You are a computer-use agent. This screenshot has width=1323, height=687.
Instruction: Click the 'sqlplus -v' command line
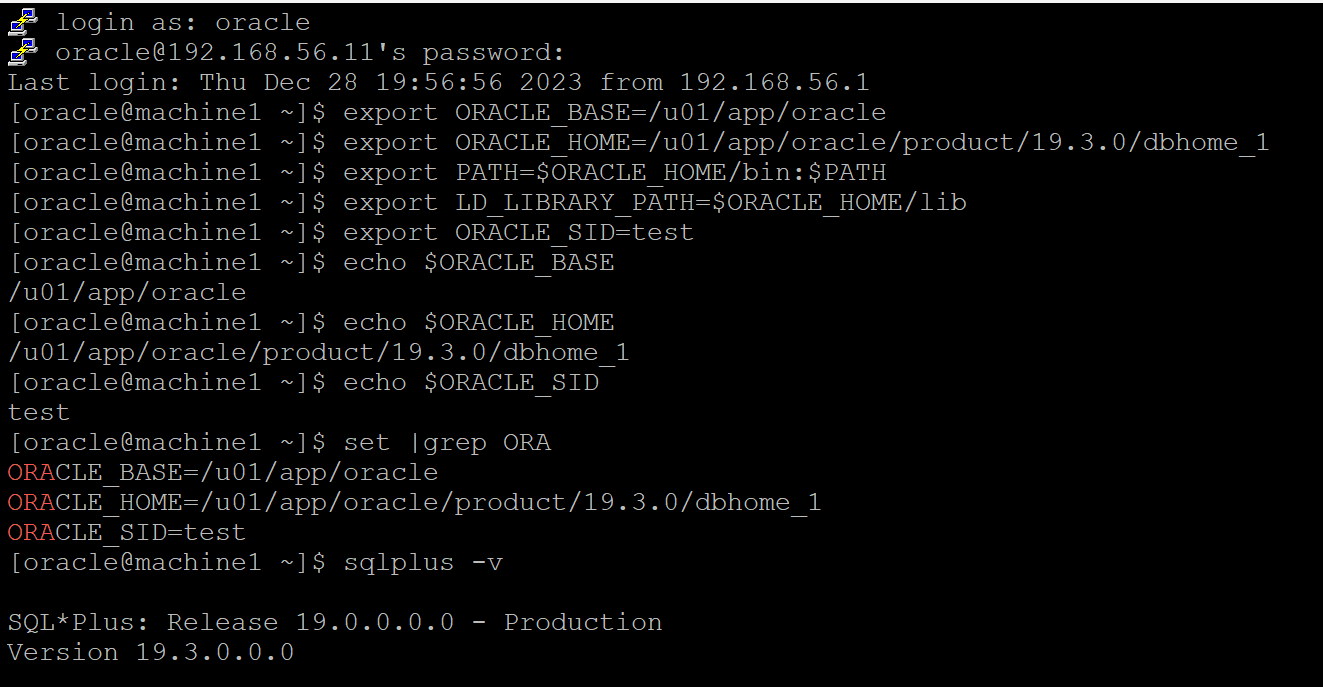click(255, 562)
